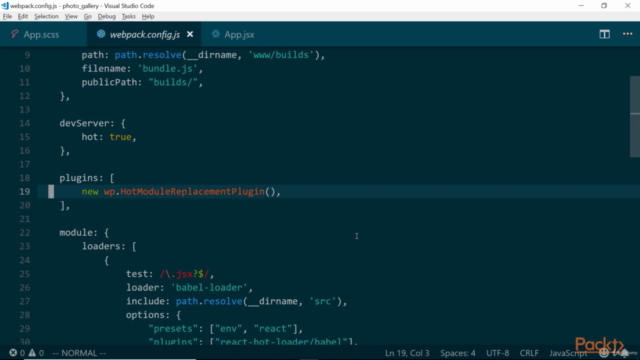Click the true value after hot
Viewport: 640px width, 360px height.
[120, 137]
